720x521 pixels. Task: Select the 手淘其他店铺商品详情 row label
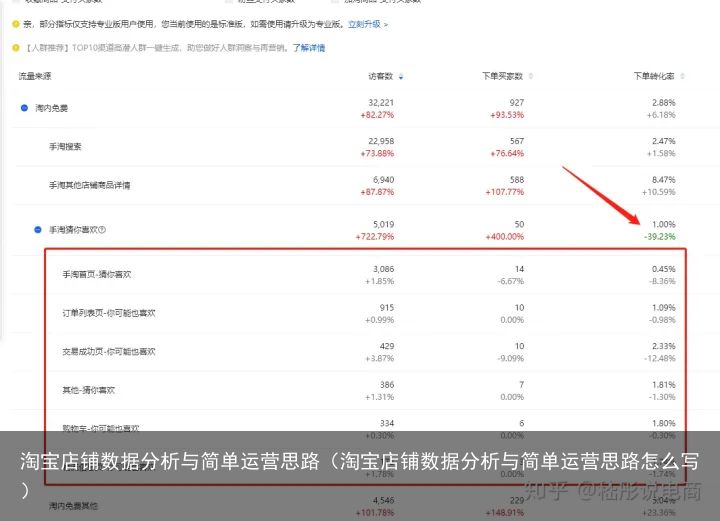90,185
